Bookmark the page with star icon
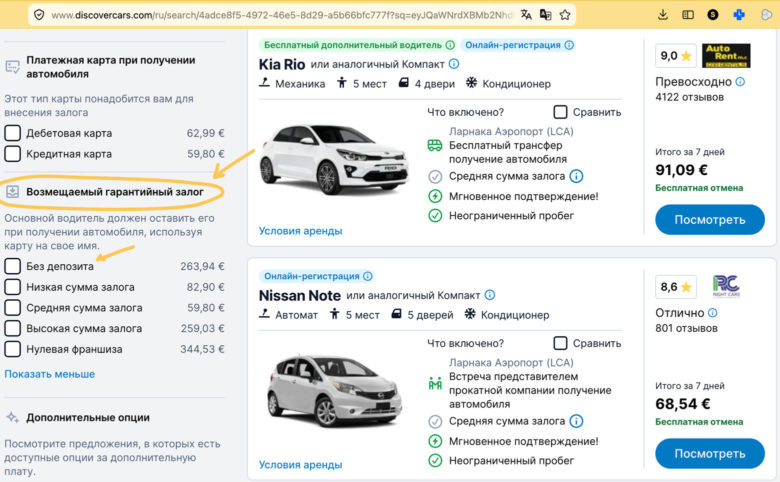 tap(565, 15)
